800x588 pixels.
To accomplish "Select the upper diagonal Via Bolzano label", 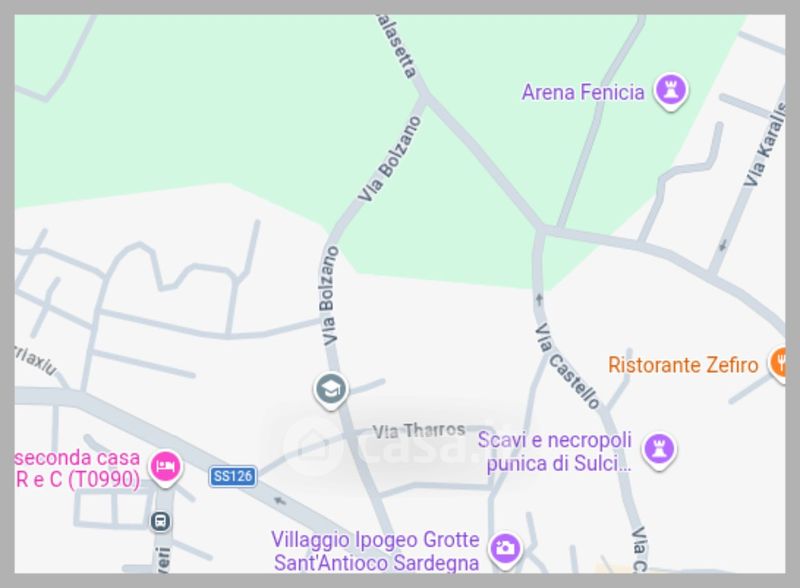I will click(x=390, y=159).
